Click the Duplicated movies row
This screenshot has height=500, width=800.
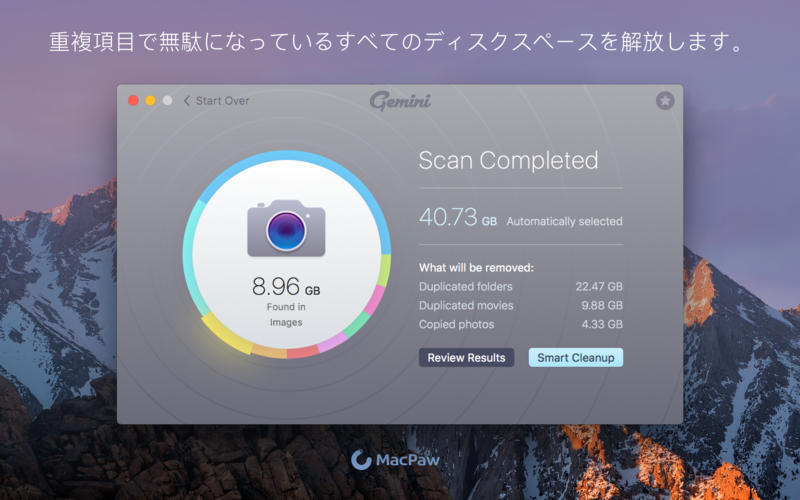tap(520, 306)
